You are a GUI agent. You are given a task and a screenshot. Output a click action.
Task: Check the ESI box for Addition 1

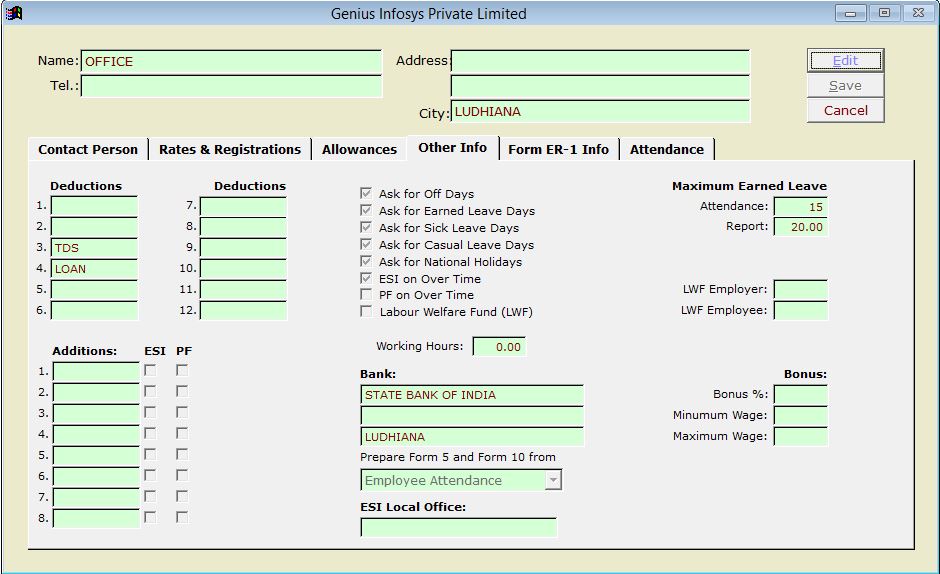[x=150, y=371]
